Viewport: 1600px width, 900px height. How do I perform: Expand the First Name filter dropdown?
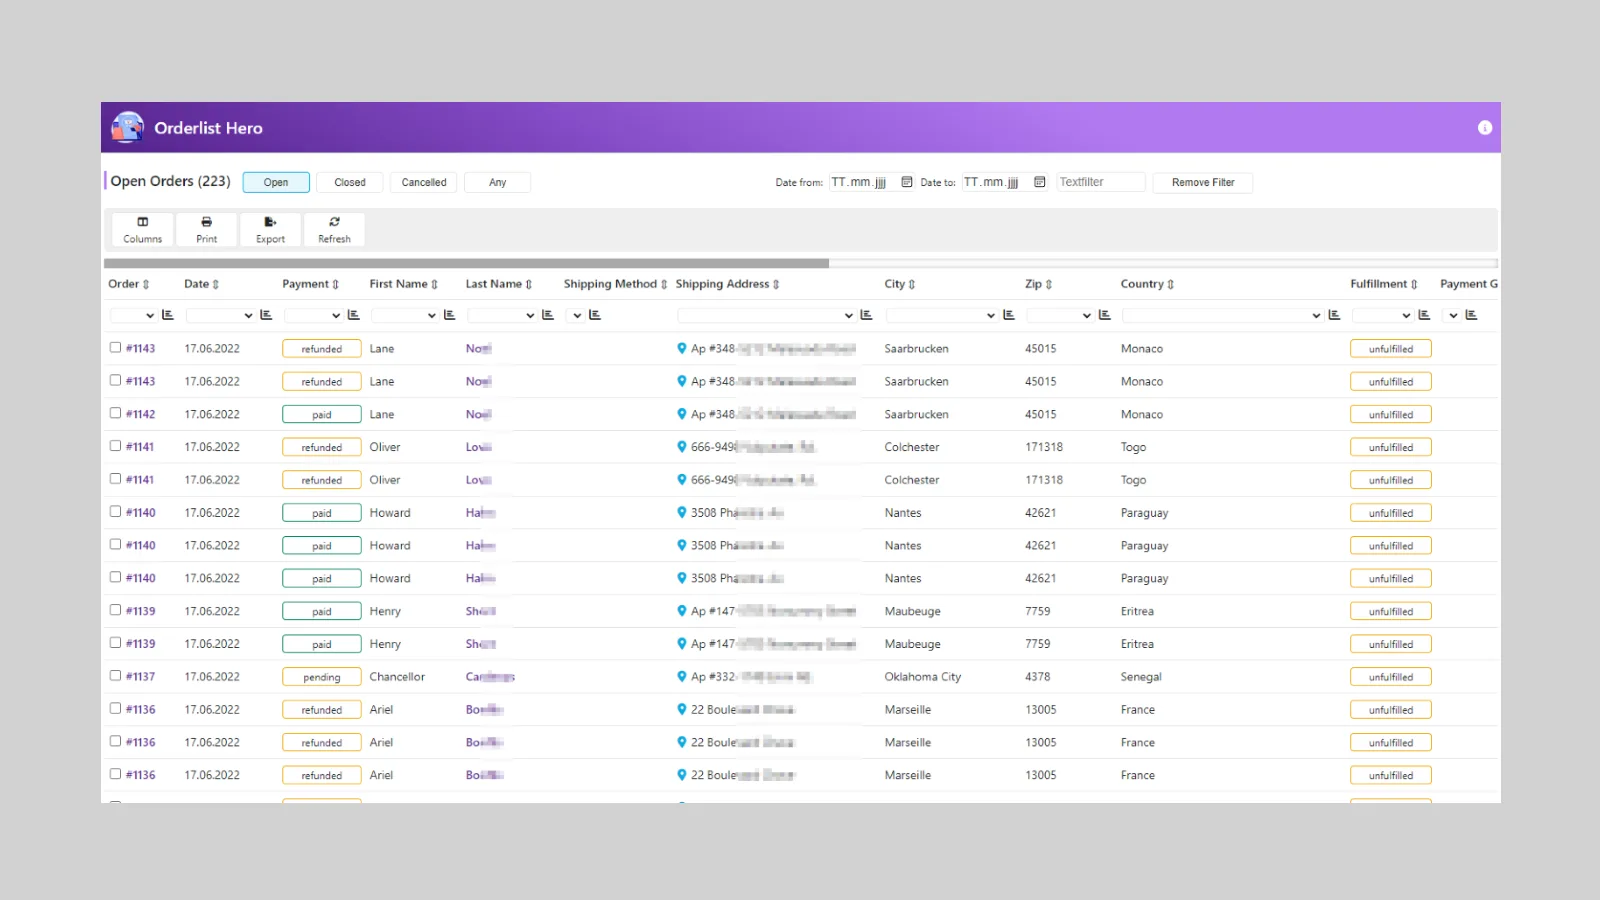tap(405, 315)
